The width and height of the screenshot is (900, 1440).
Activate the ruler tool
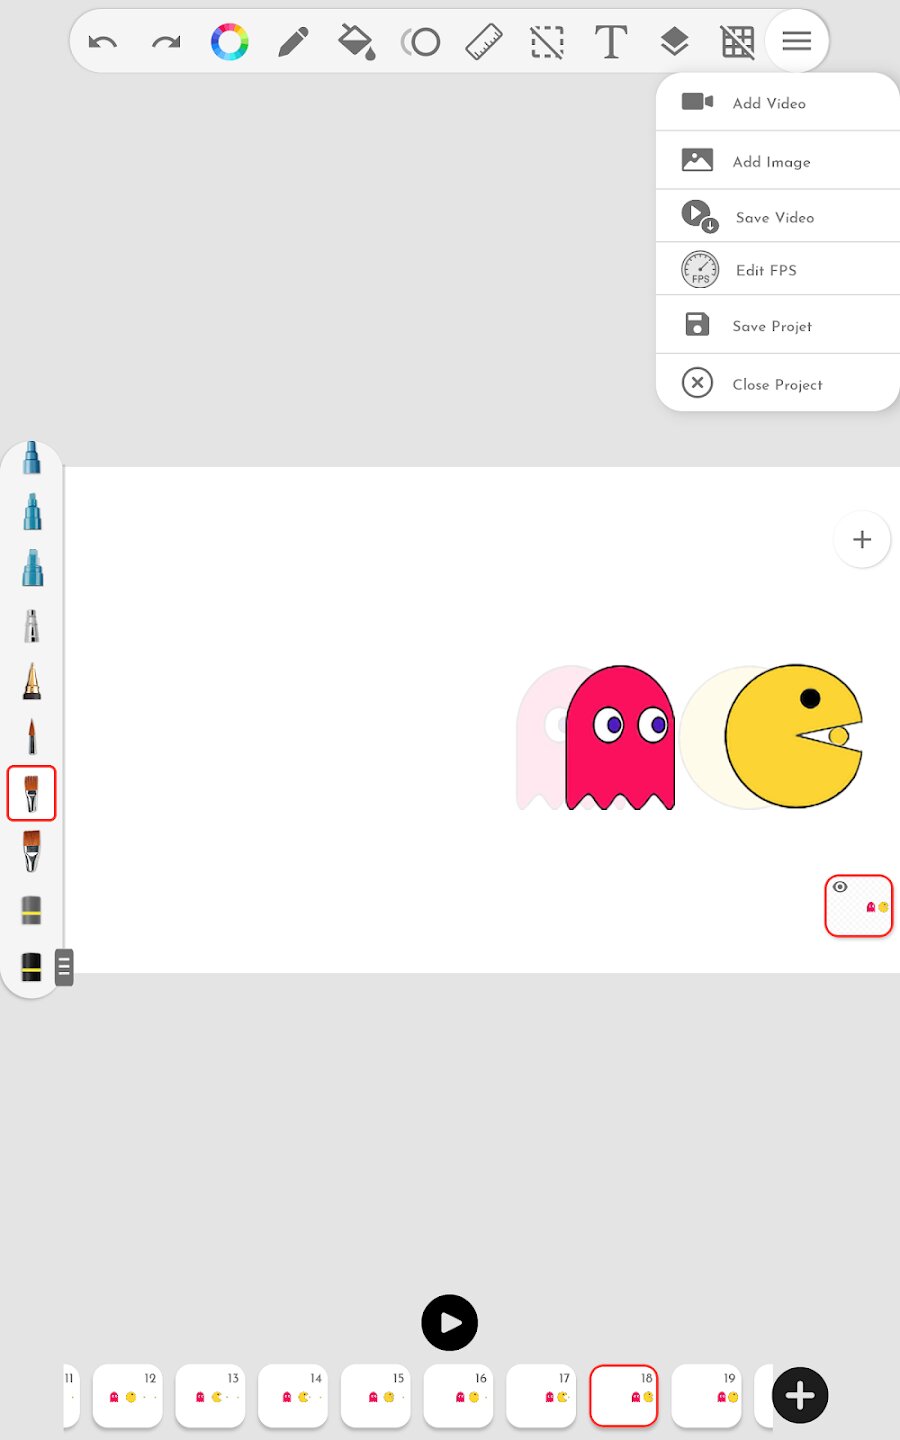tap(484, 42)
